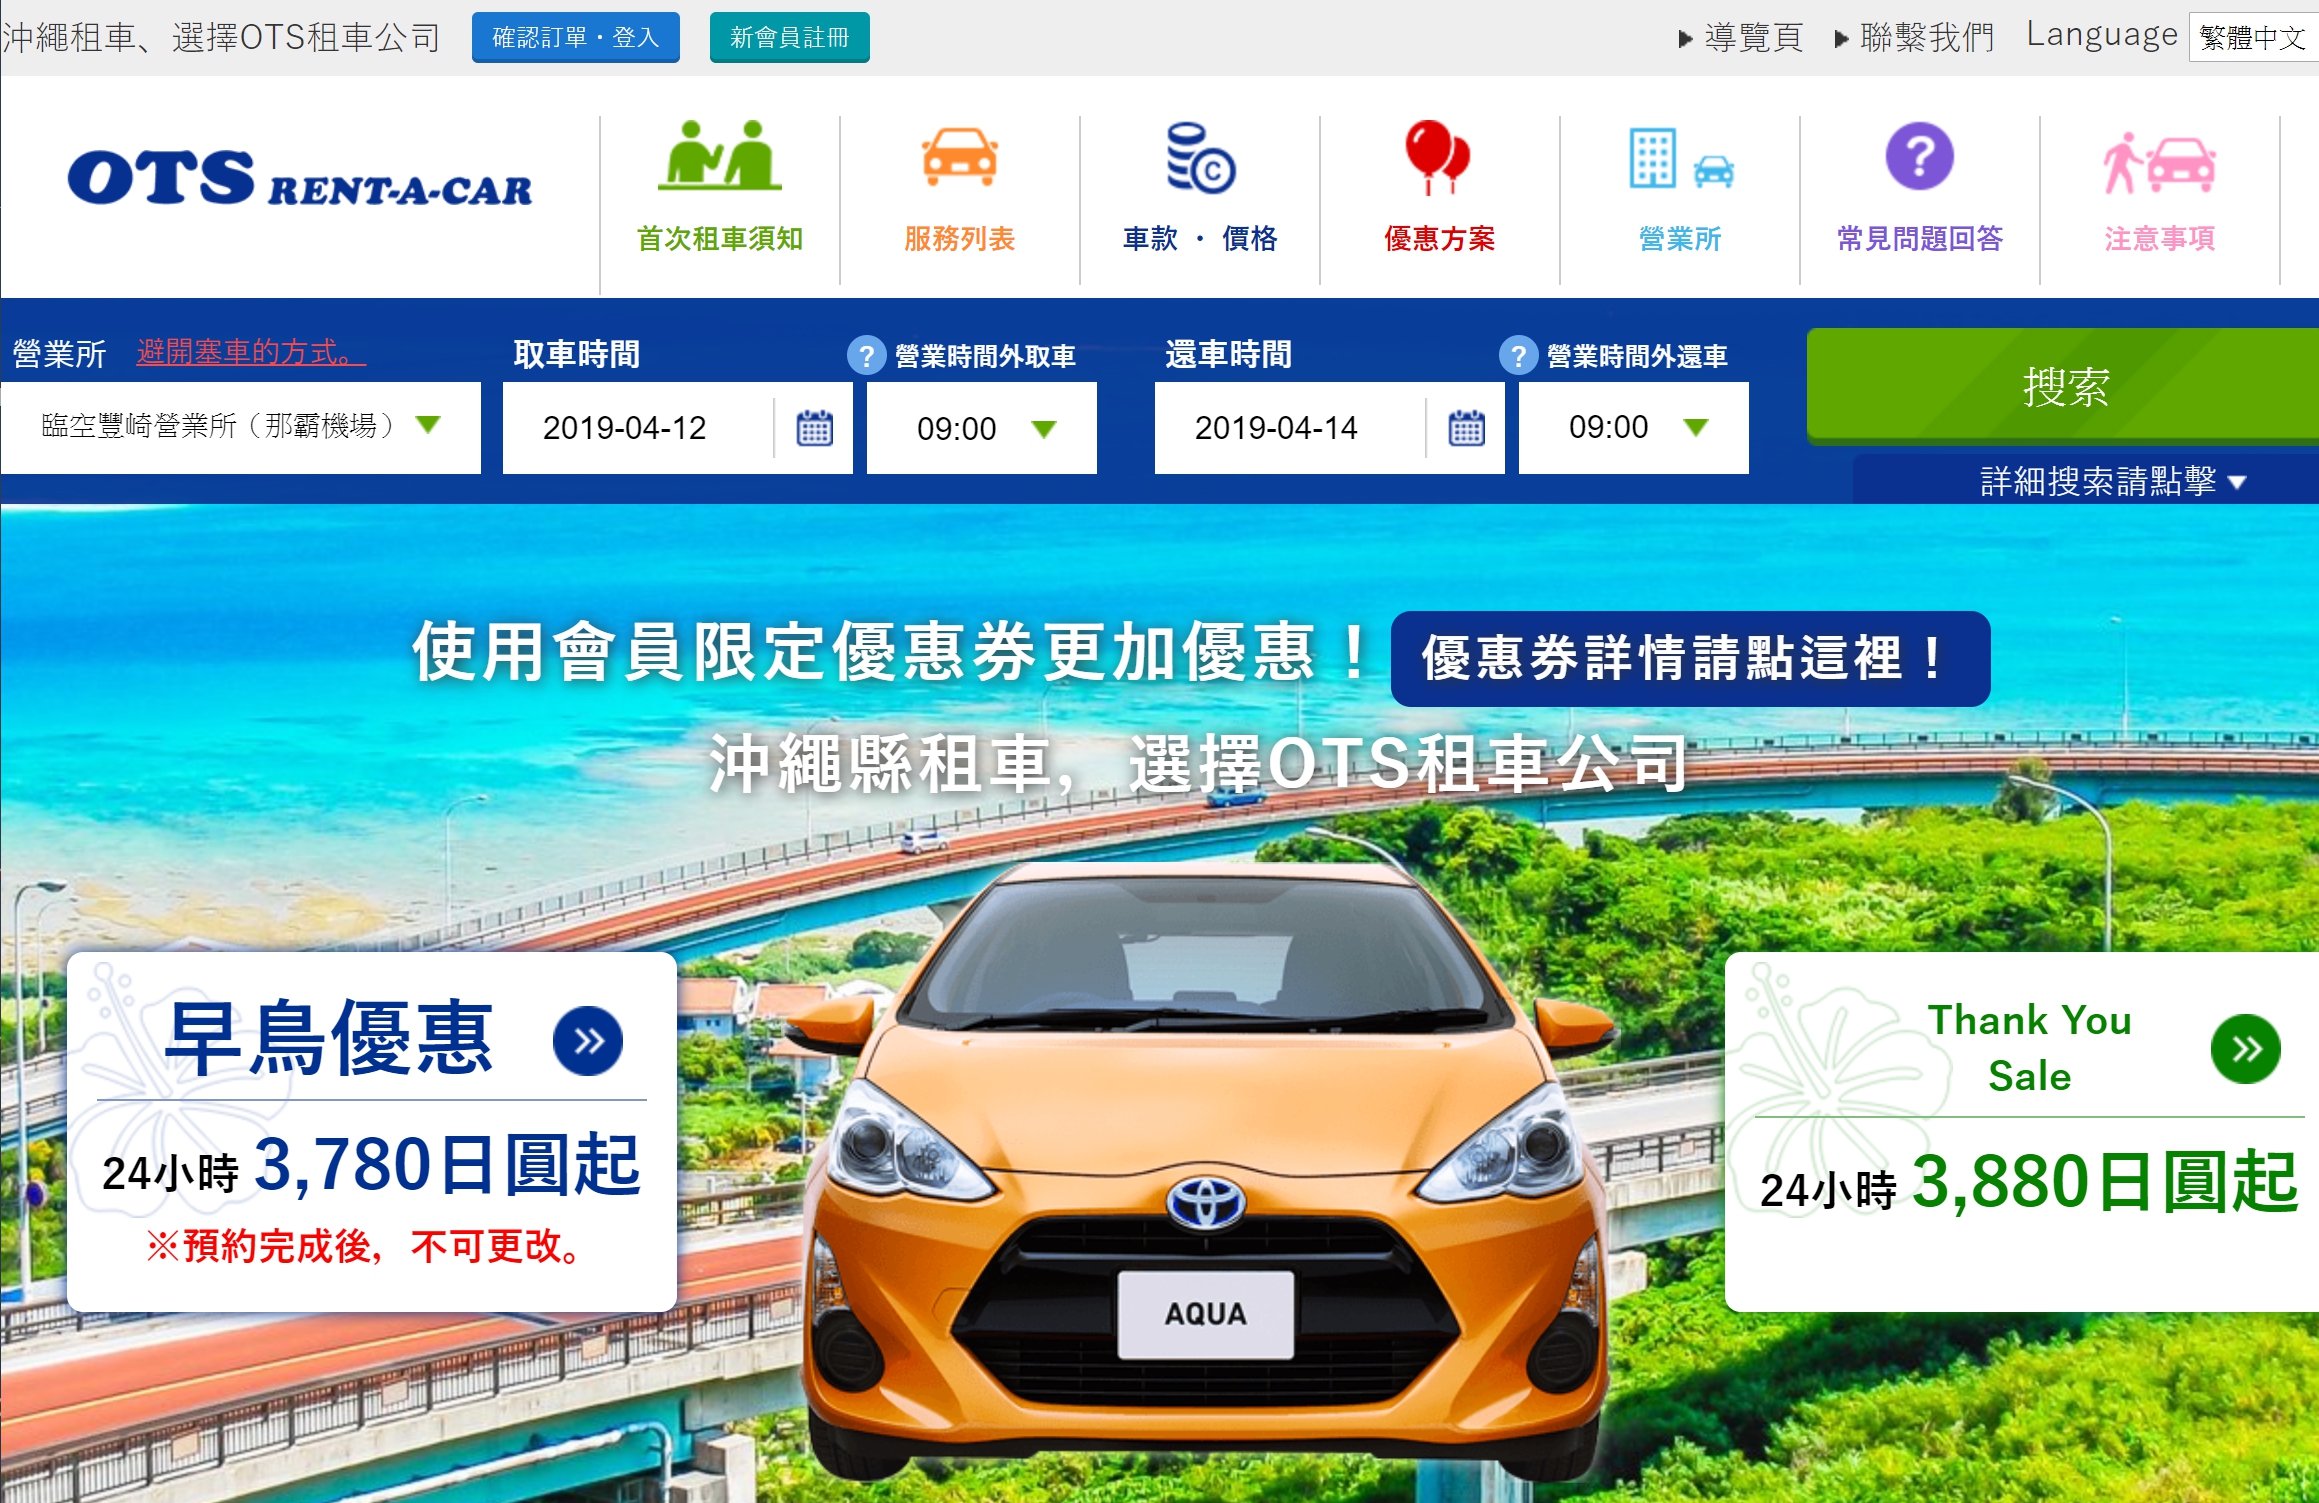Screen dimensions: 2319x1503
Task: Select the 營業所 menu label
Action: (1680, 239)
